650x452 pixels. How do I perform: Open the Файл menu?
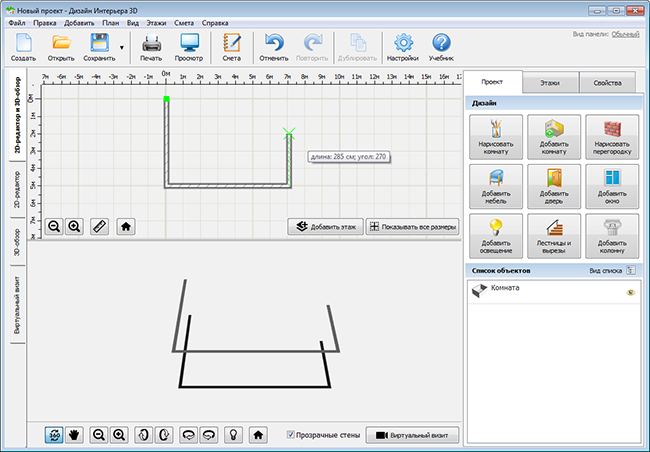[17, 23]
